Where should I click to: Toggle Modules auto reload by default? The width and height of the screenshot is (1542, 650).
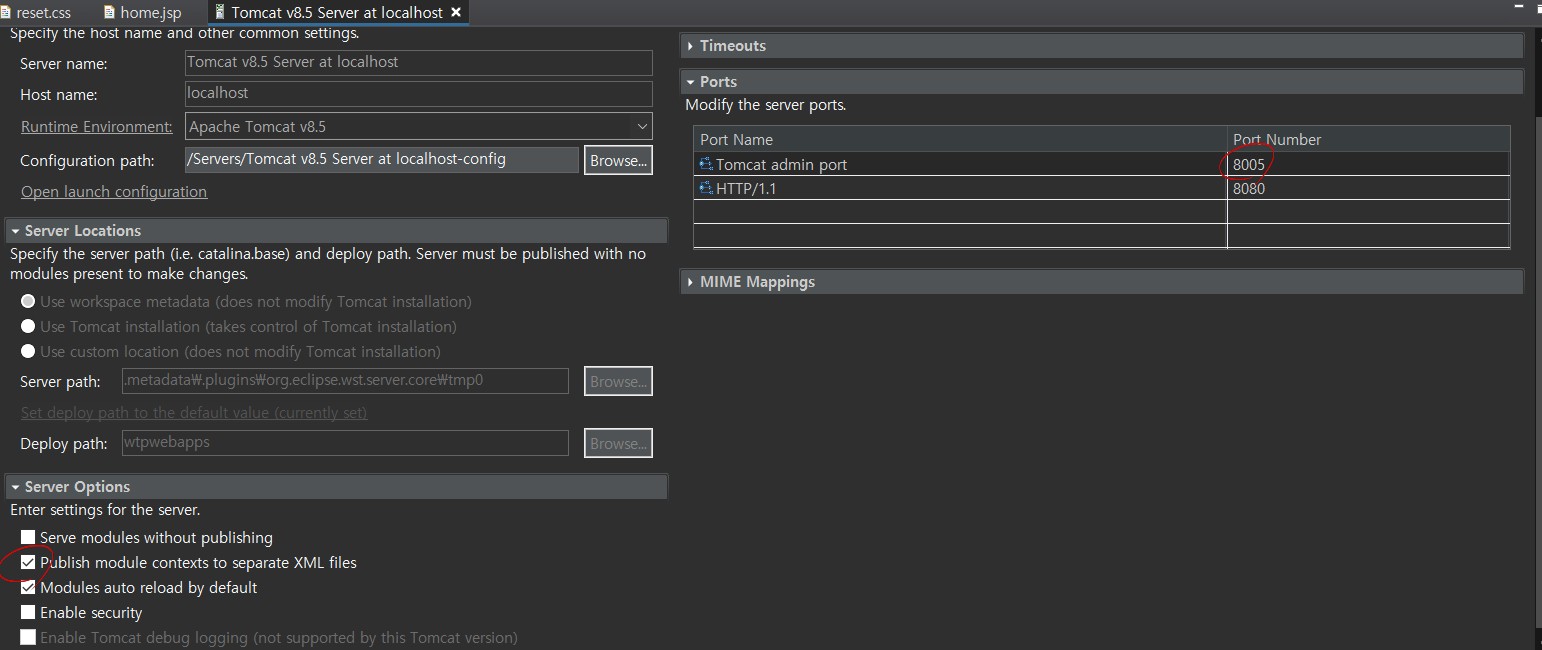[28, 588]
